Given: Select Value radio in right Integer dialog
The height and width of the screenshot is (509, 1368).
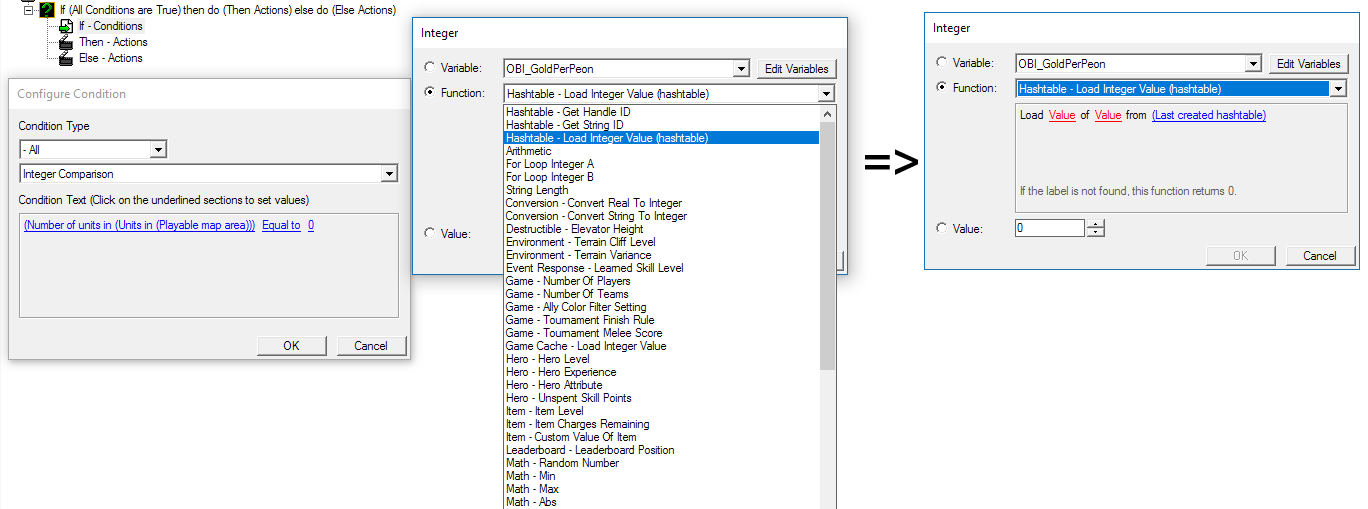Looking at the screenshot, I should point(943,228).
